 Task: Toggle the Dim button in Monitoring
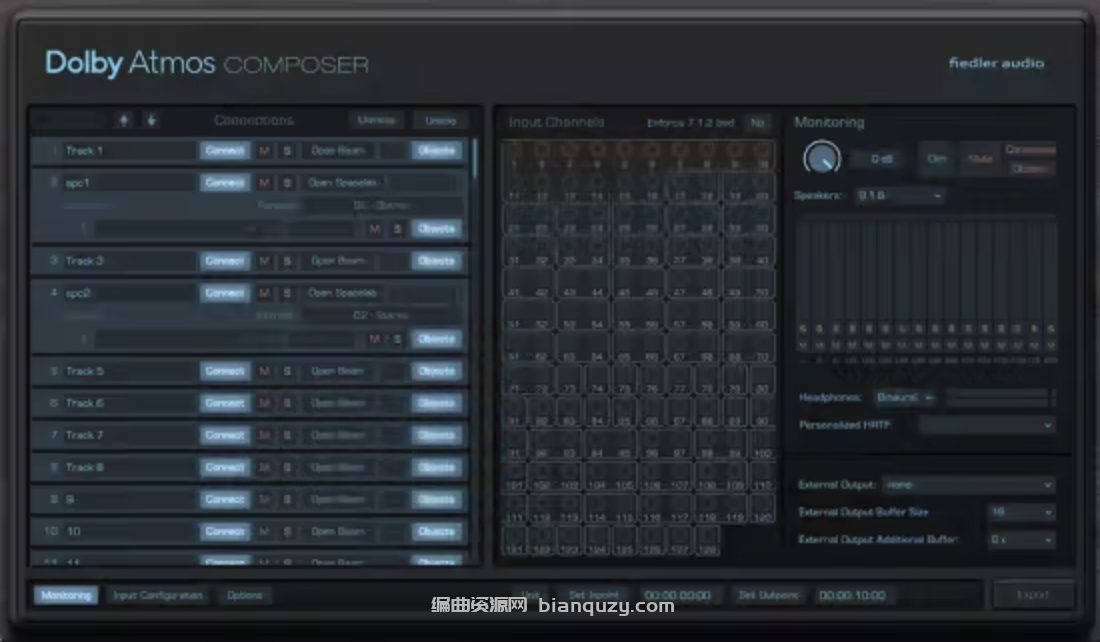click(937, 158)
